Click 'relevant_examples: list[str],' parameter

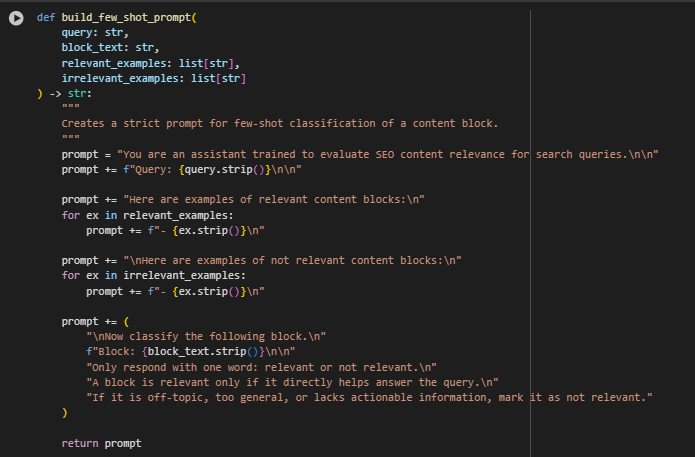pyautogui.click(x=151, y=63)
